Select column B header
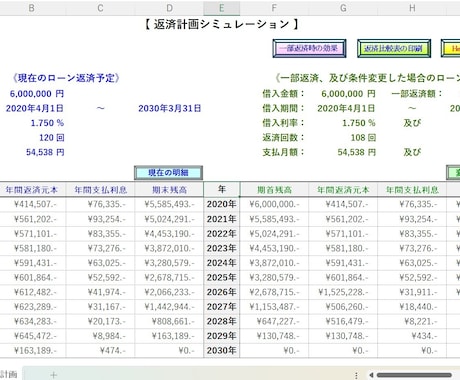 [32, 8]
